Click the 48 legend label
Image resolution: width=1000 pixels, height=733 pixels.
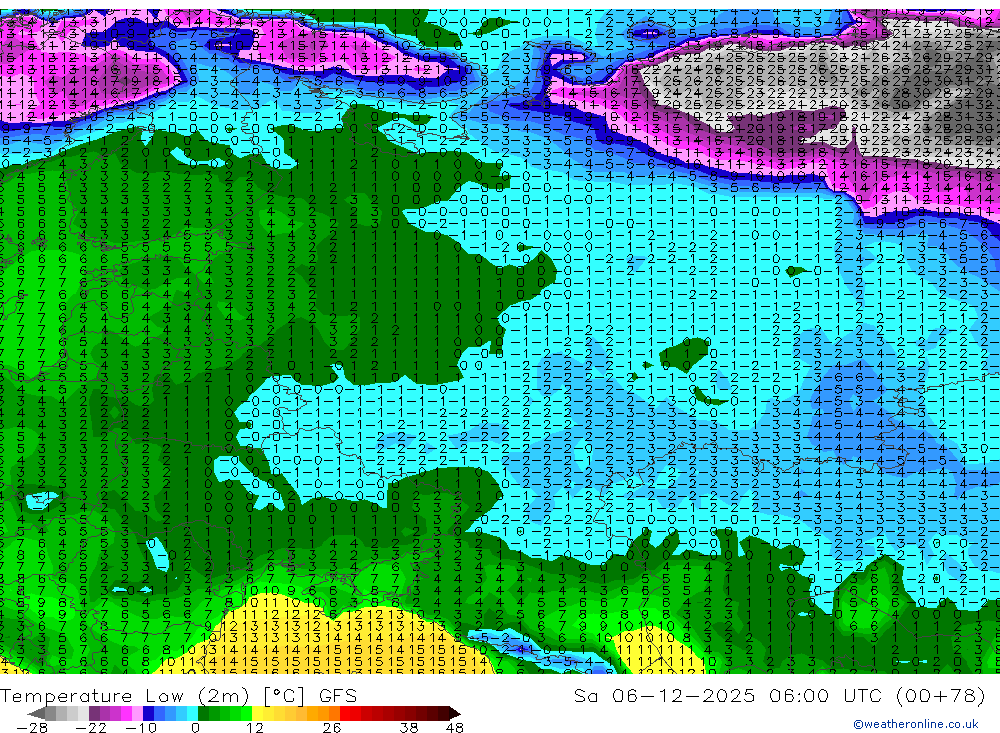click(x=455, y=728)
